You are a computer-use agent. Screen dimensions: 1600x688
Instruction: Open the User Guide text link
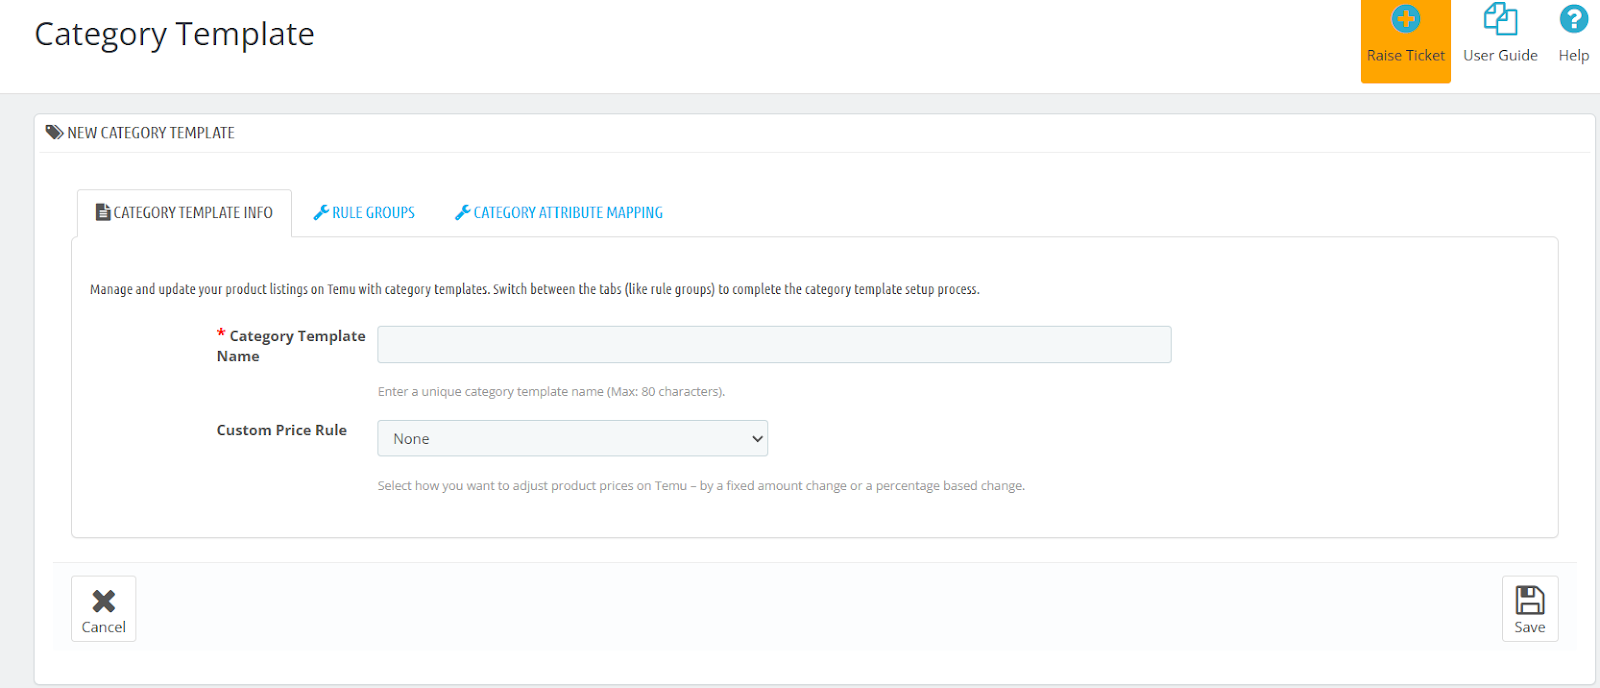coord(1500,56)
